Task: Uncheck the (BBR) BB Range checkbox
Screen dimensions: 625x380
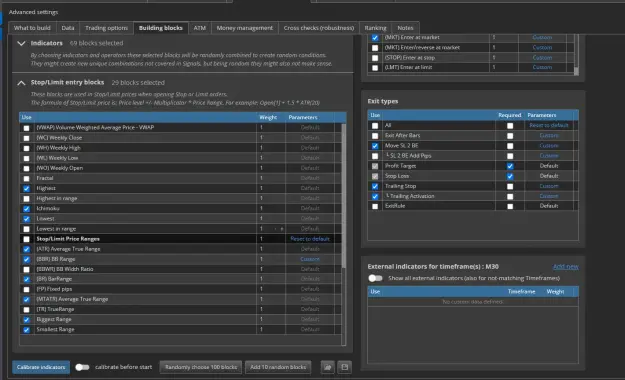Action: point(26,260)
